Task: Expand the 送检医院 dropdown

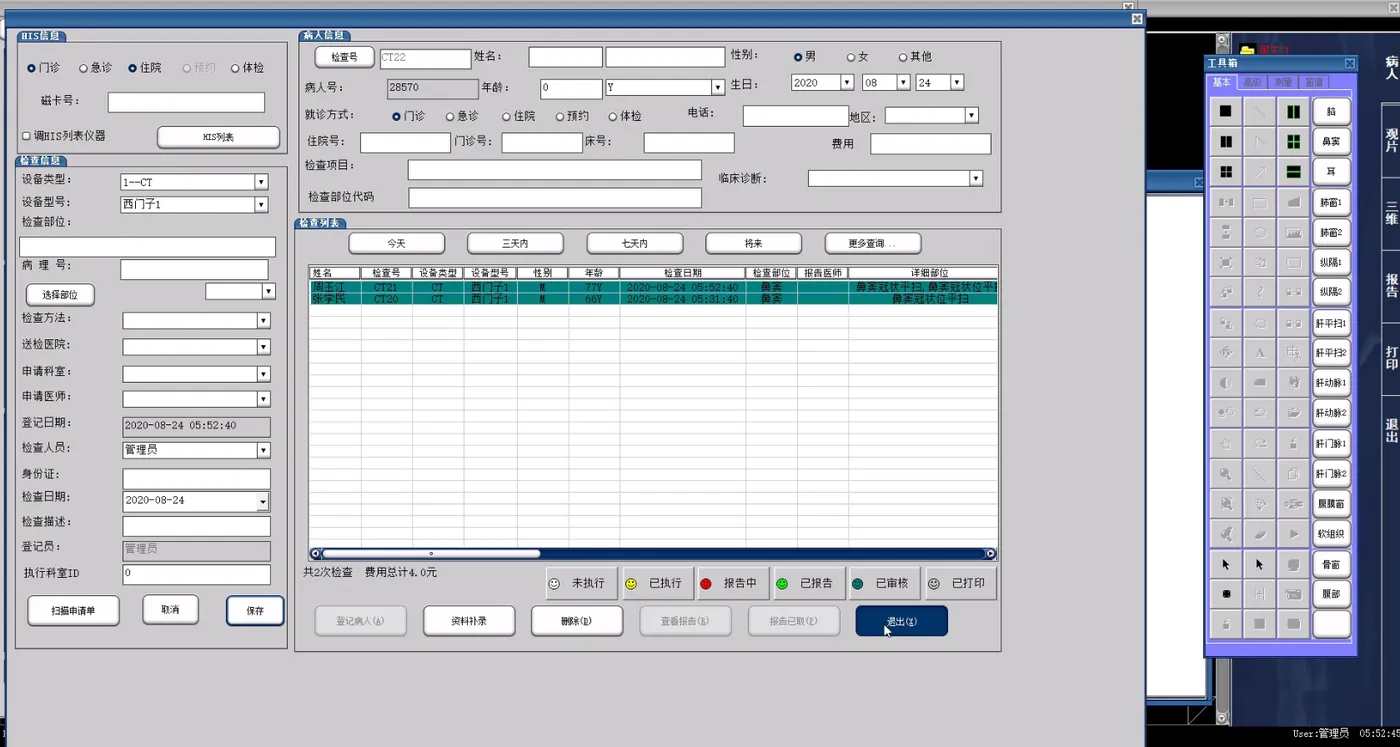Action: [263, 347]
